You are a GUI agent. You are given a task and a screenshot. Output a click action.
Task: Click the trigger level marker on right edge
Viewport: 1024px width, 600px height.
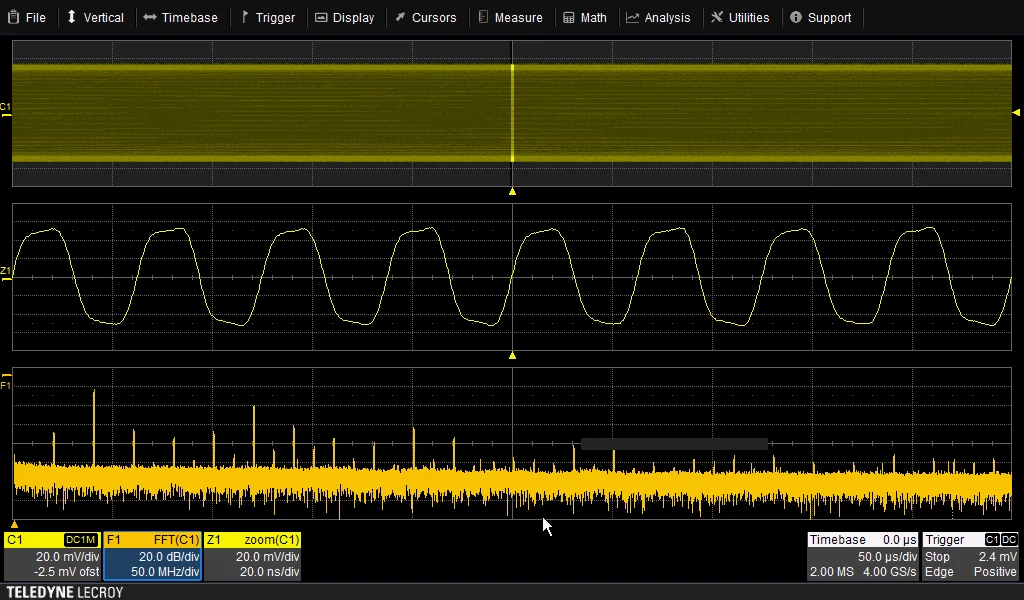(x=1016, y=113)
